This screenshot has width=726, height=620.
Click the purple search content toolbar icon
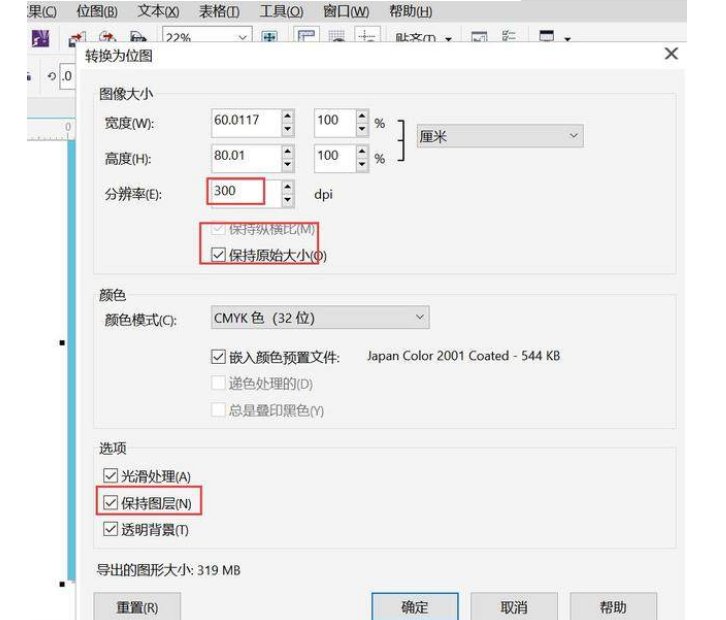[40, 37]
